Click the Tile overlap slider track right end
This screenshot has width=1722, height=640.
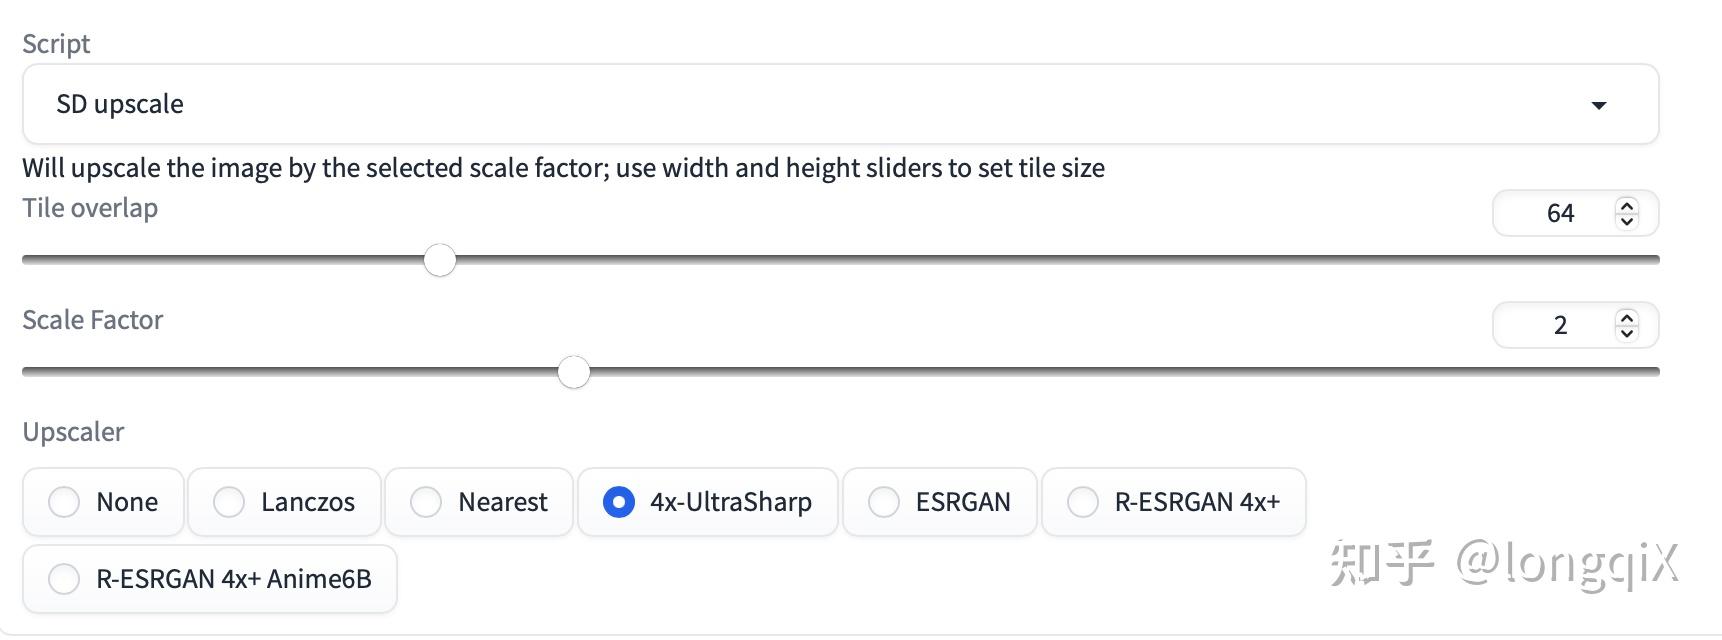click(1650, 260)
